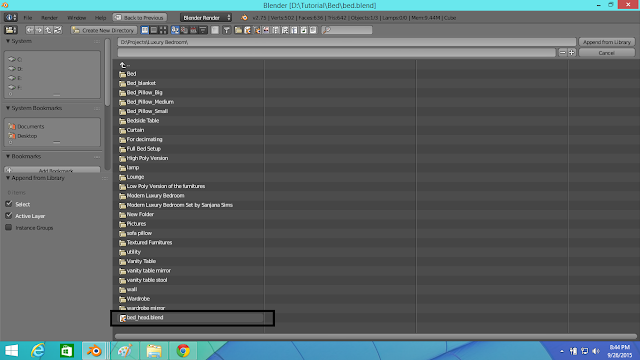Image resolution: width=640 pixels, height=360 pixels.
Task: Go forward to next folder arrow
Action: point(39,30)
